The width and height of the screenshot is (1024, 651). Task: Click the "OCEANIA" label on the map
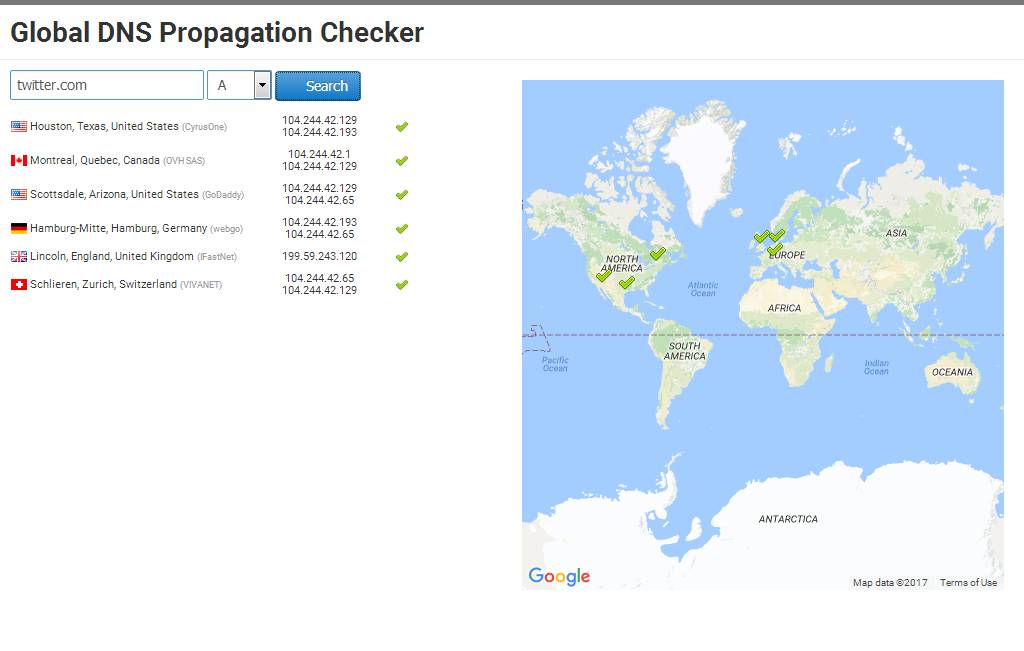(952, 372)
